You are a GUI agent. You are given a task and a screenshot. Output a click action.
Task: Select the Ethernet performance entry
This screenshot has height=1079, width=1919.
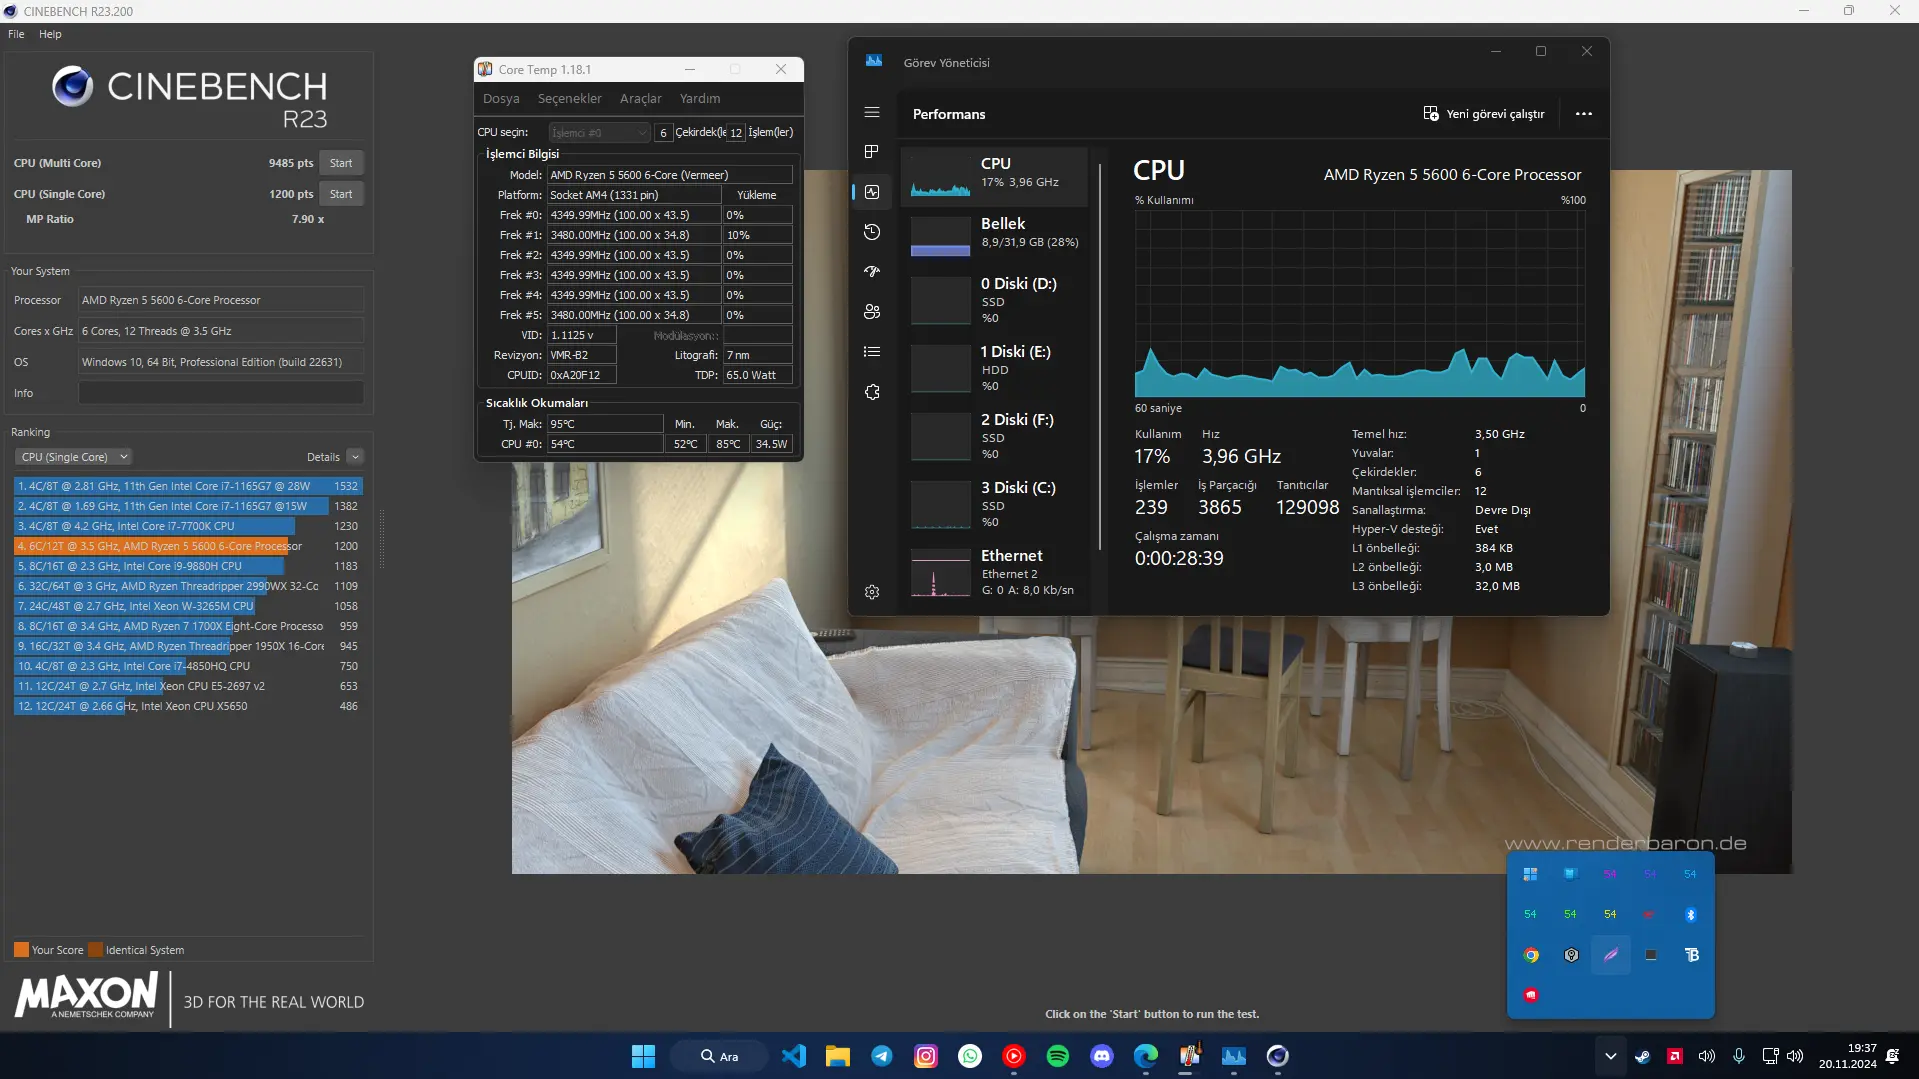pos(994,572)
